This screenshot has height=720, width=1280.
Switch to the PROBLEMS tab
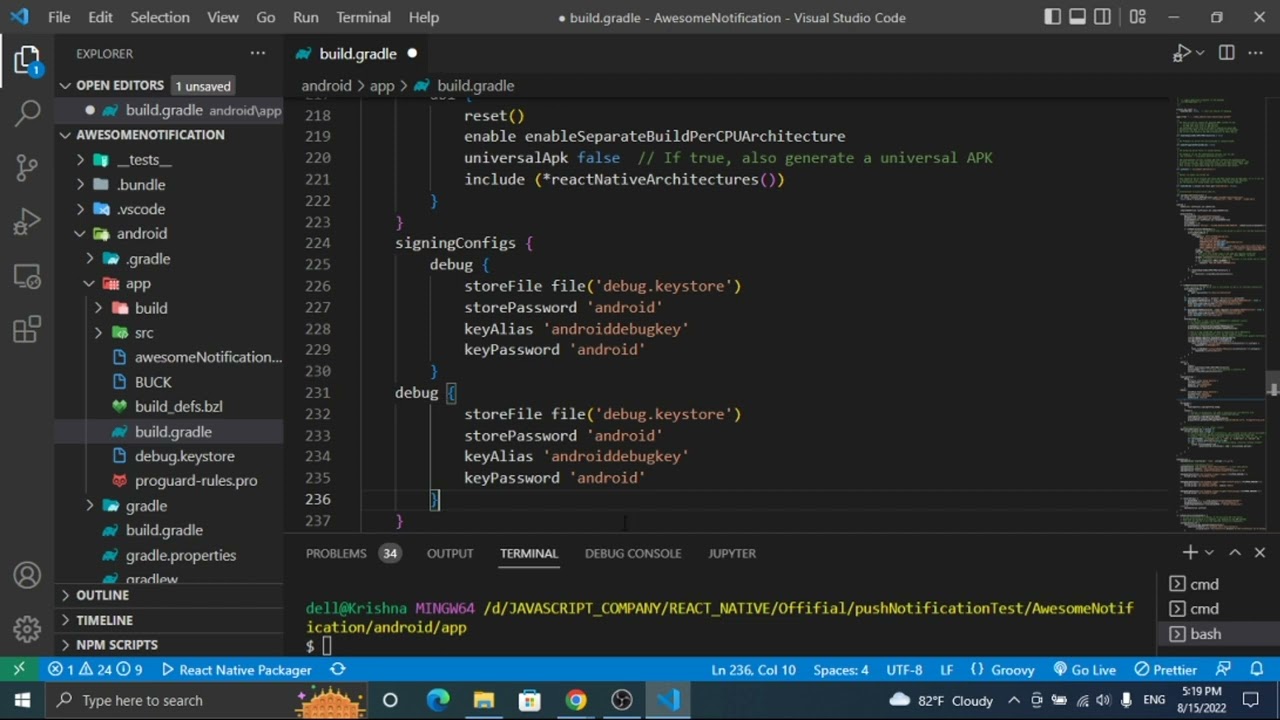coord(352,553)
